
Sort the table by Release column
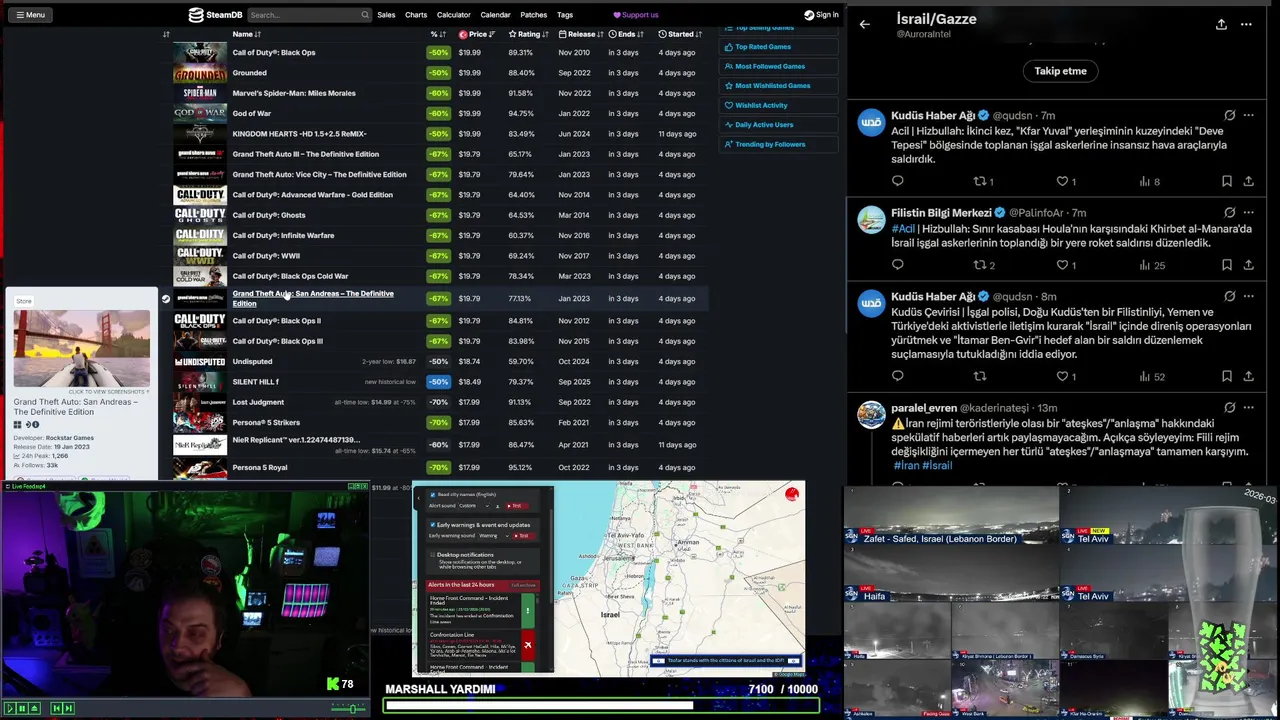(x=581, y=34)
